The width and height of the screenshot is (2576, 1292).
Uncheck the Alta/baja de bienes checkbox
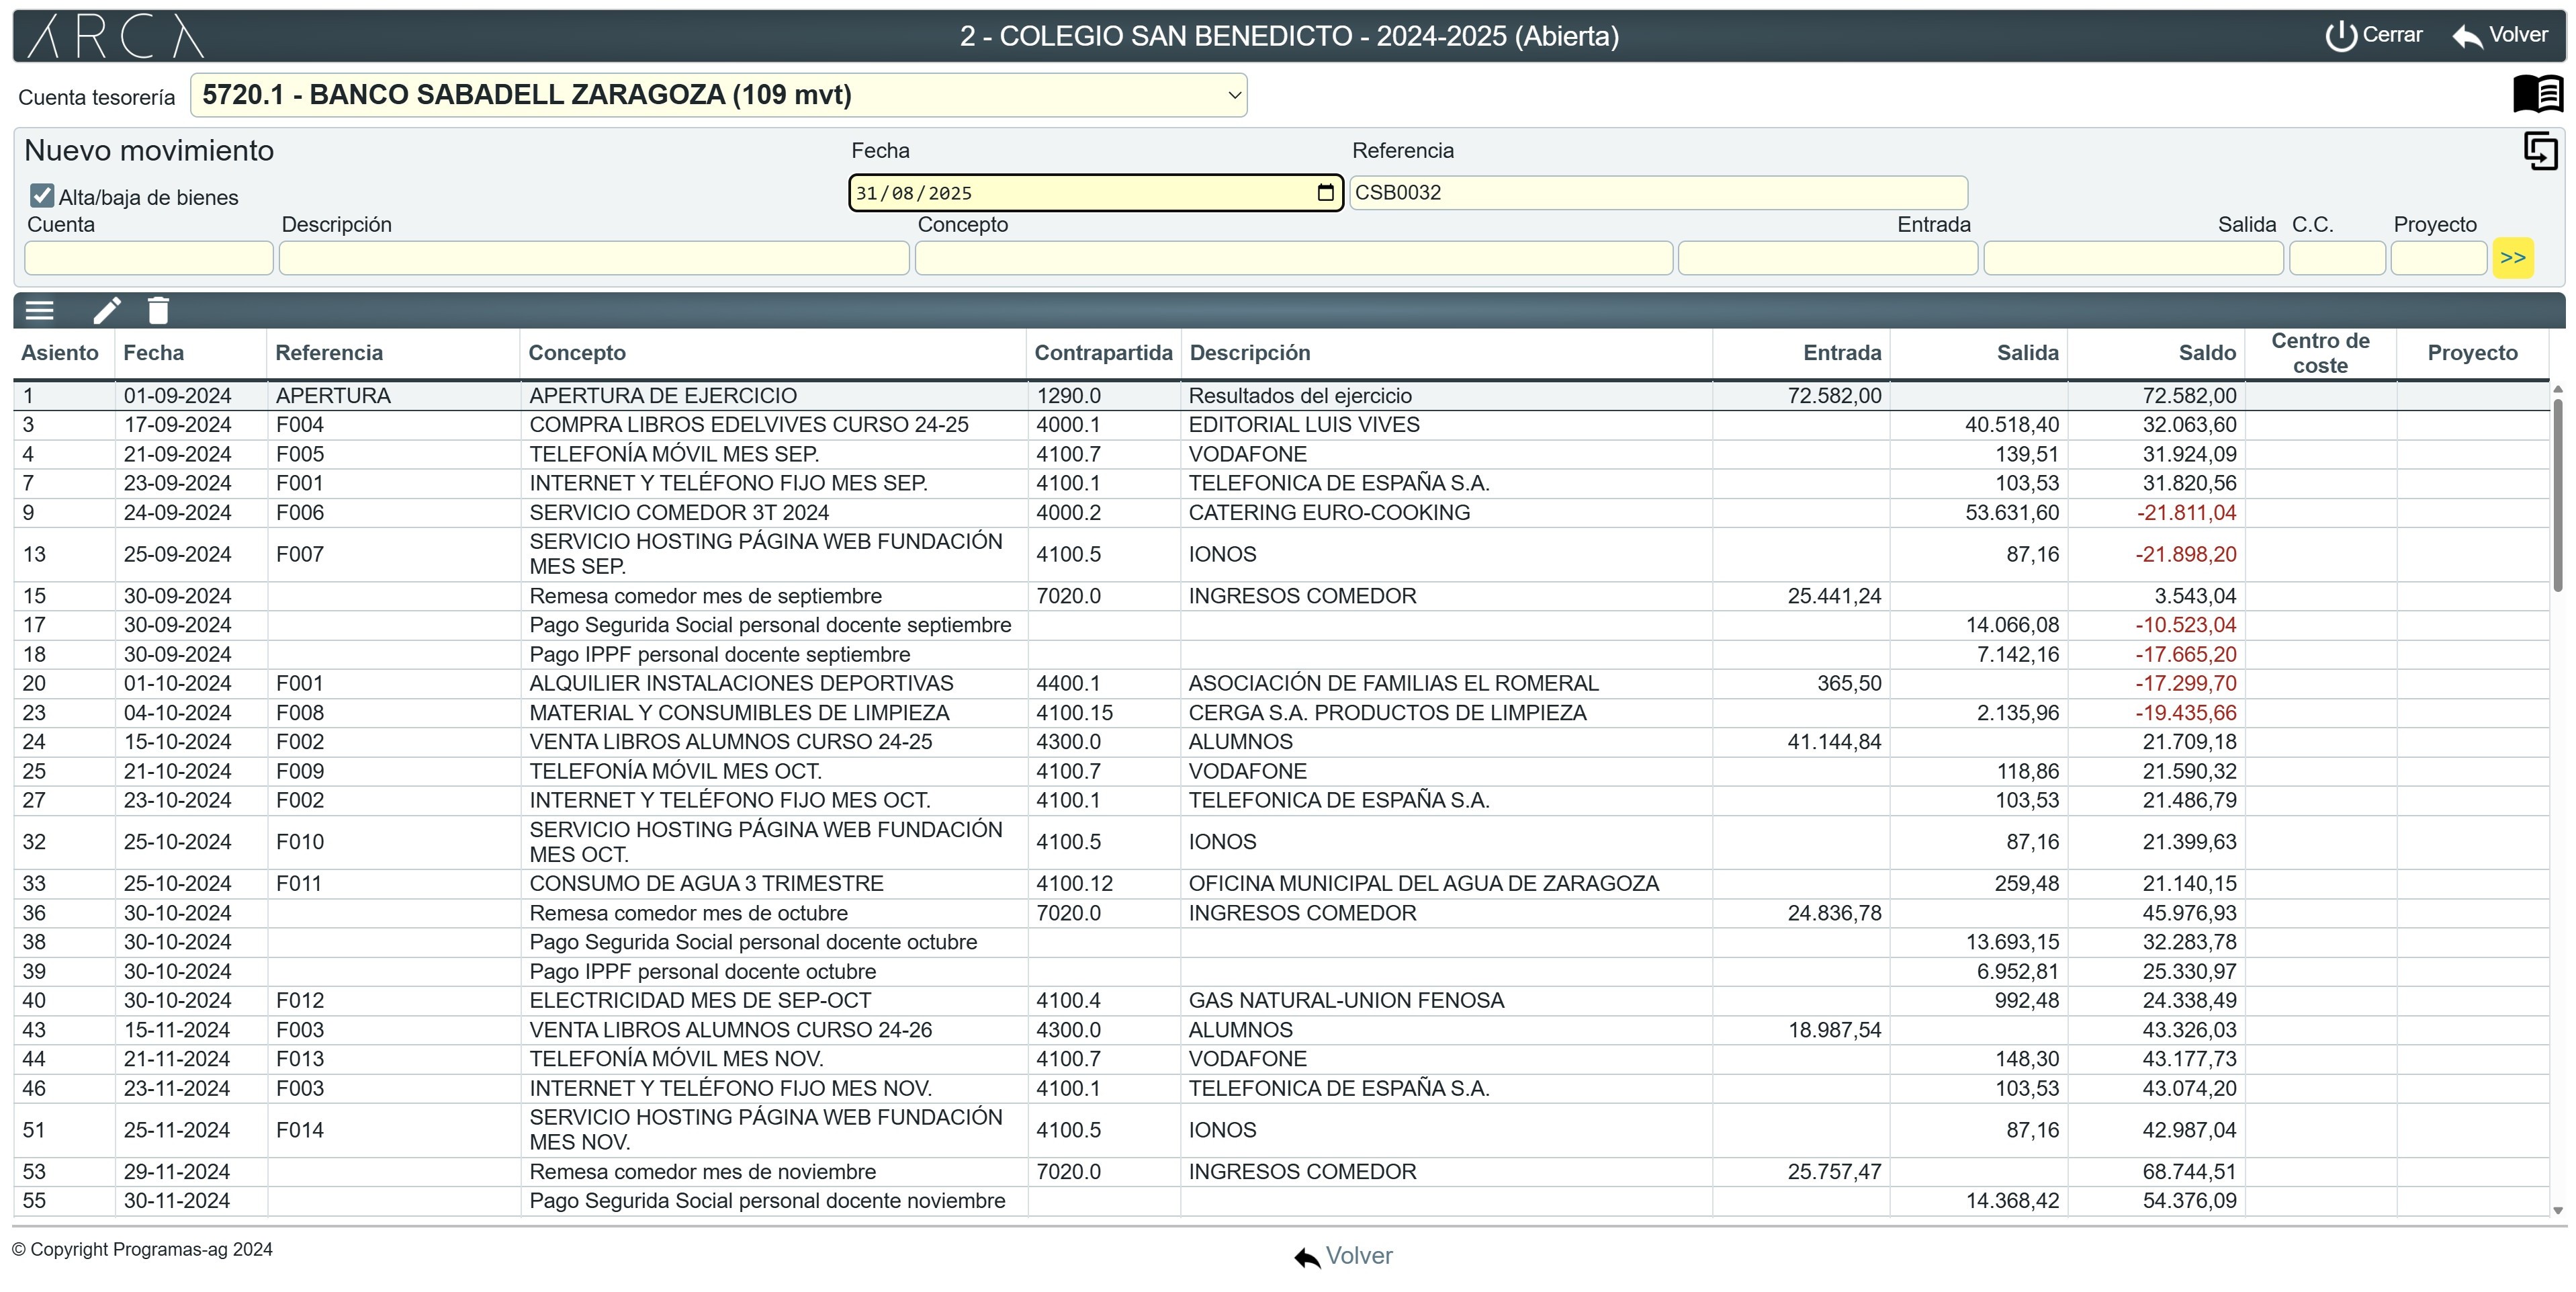point(42,196)
